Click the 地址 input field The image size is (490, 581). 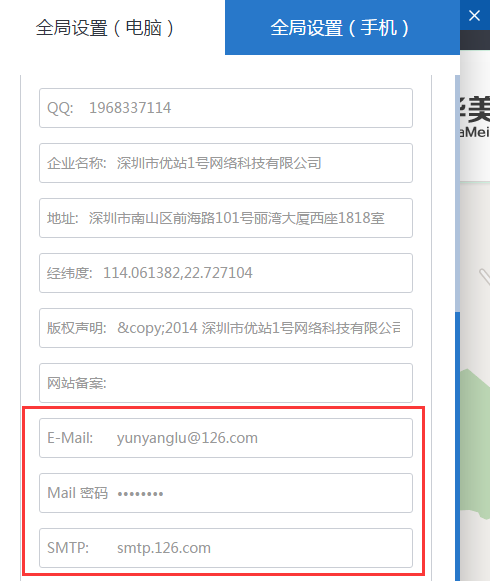(226, 218)
